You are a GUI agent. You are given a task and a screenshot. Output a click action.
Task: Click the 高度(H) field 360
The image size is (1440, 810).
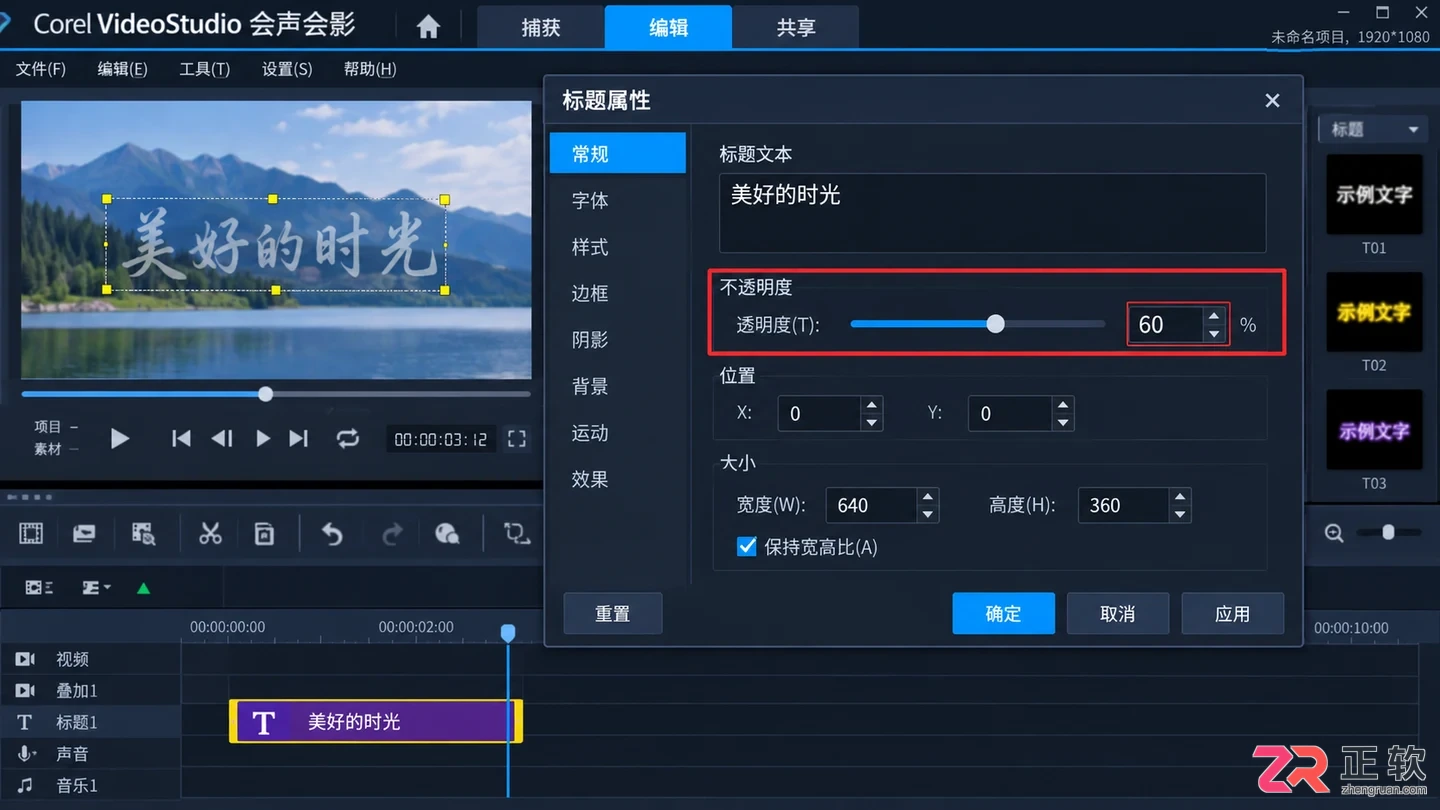coord(1123,505)
